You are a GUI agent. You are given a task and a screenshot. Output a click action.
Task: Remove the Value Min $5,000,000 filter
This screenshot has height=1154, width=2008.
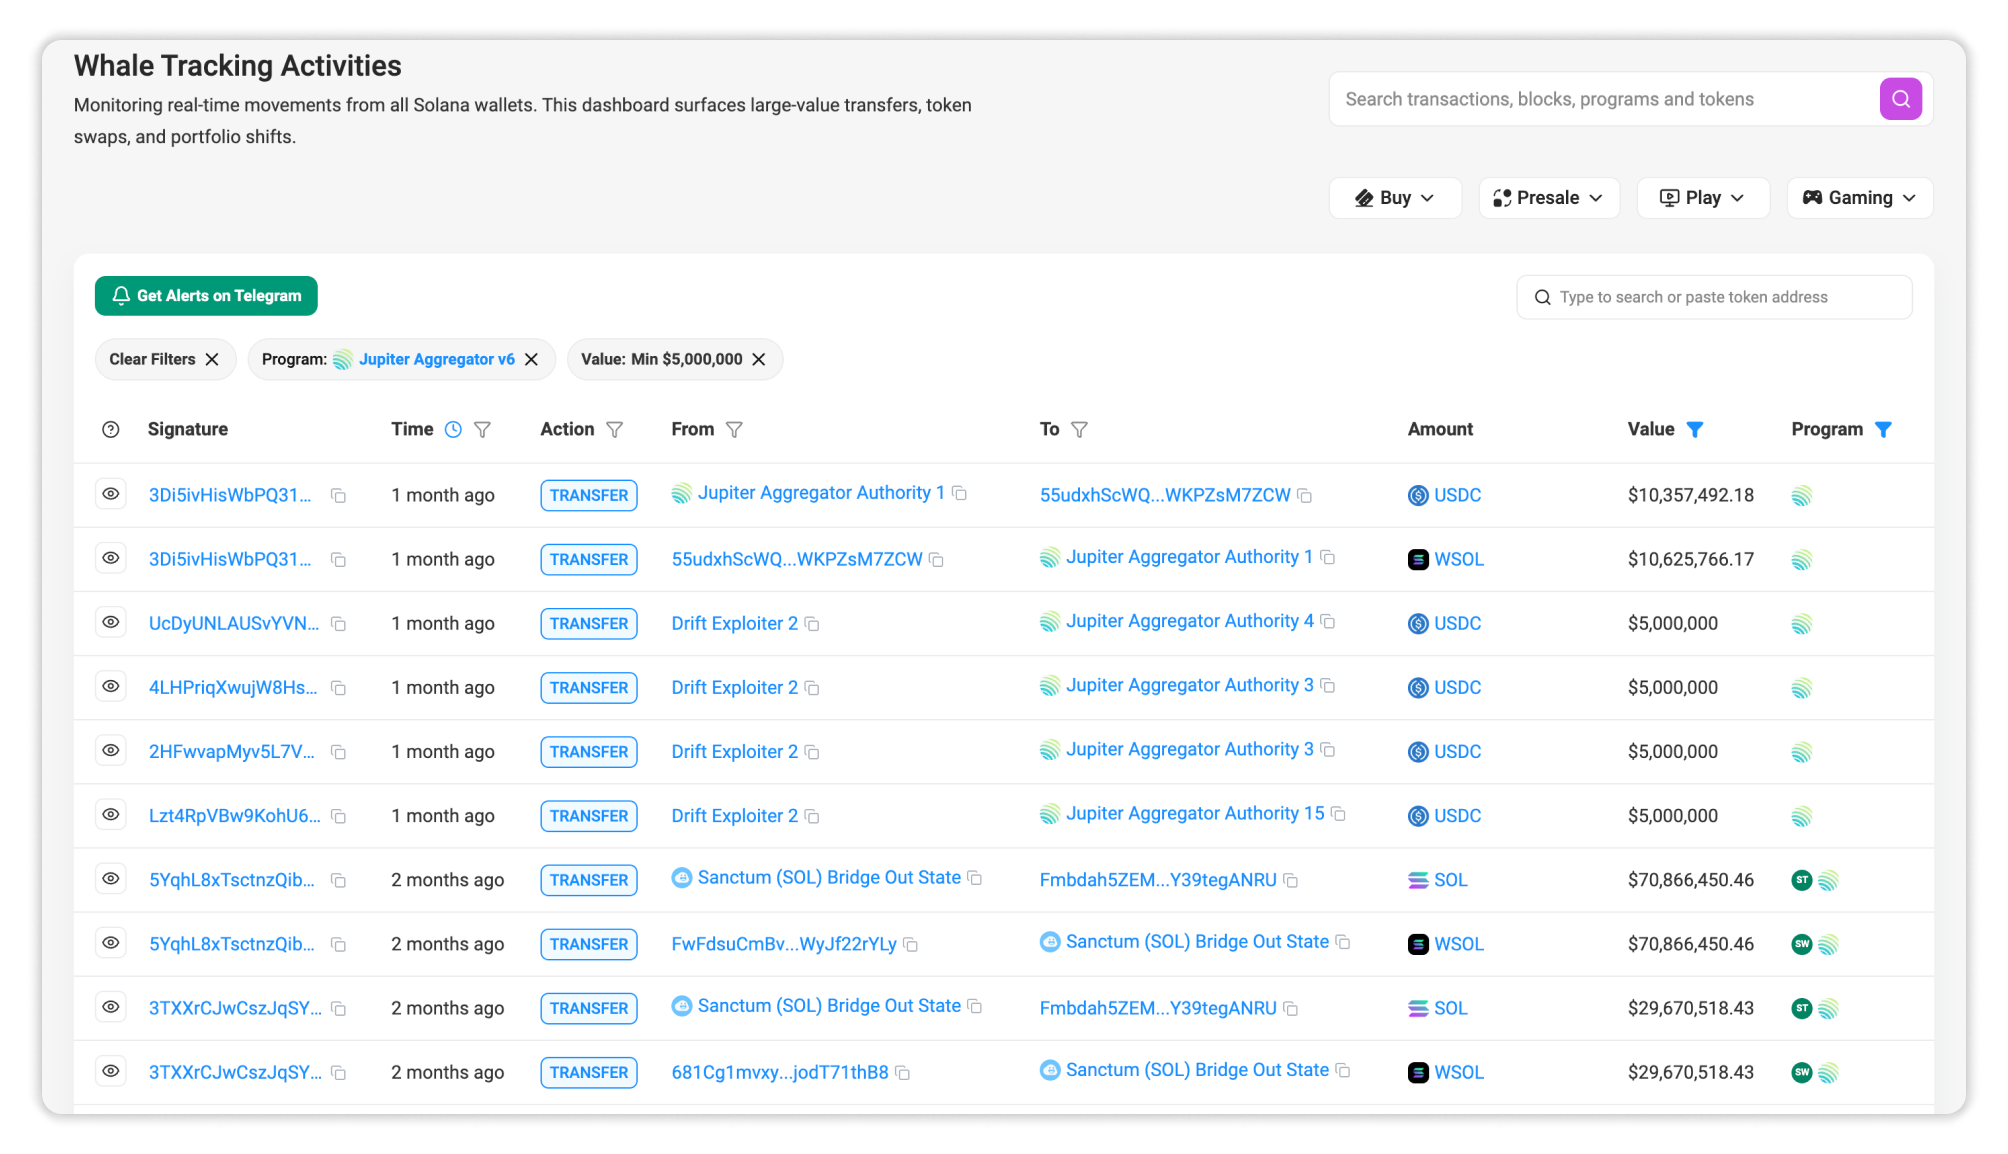(x=759, y=359)
